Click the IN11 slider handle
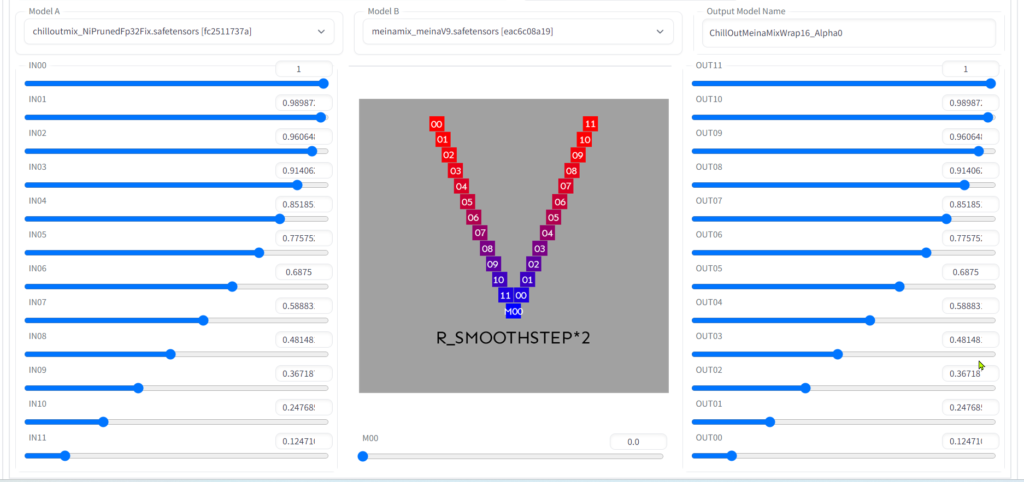The height and width of the screenshot is (482, 1024). (65, 456)
